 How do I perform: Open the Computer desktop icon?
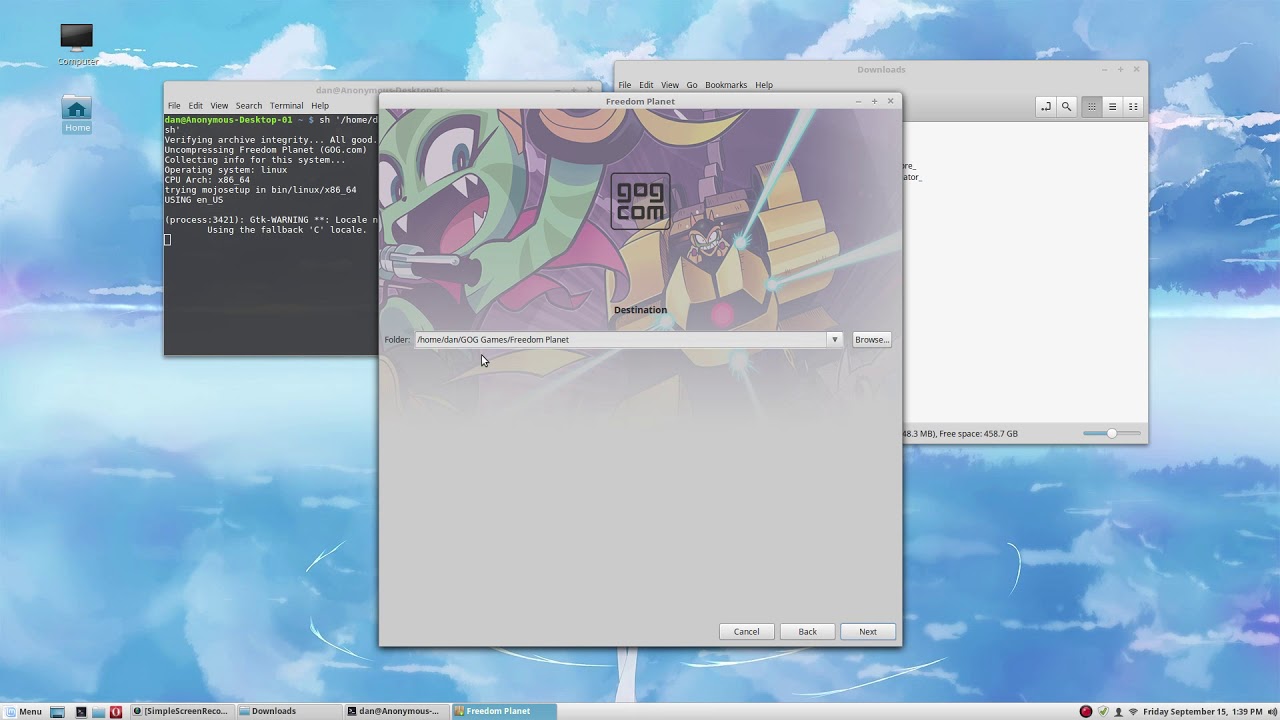(x=77, y=43)
